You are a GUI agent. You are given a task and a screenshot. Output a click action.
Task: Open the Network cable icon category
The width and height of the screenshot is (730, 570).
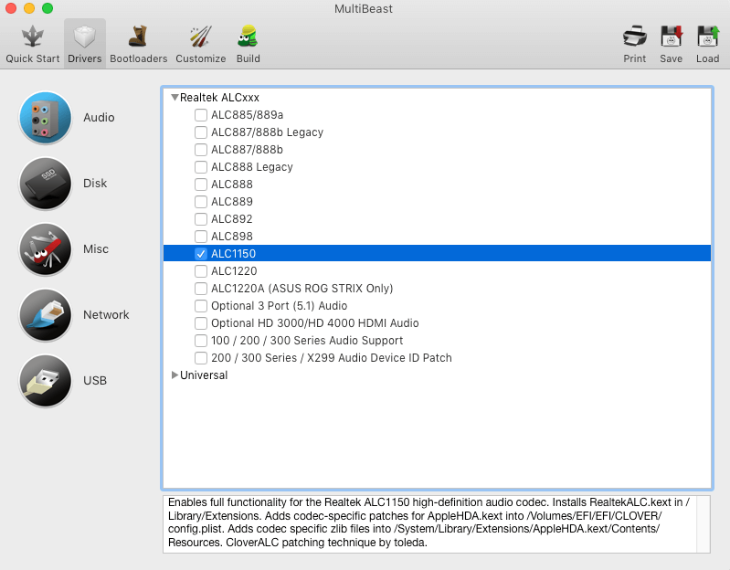click(46, 315)
